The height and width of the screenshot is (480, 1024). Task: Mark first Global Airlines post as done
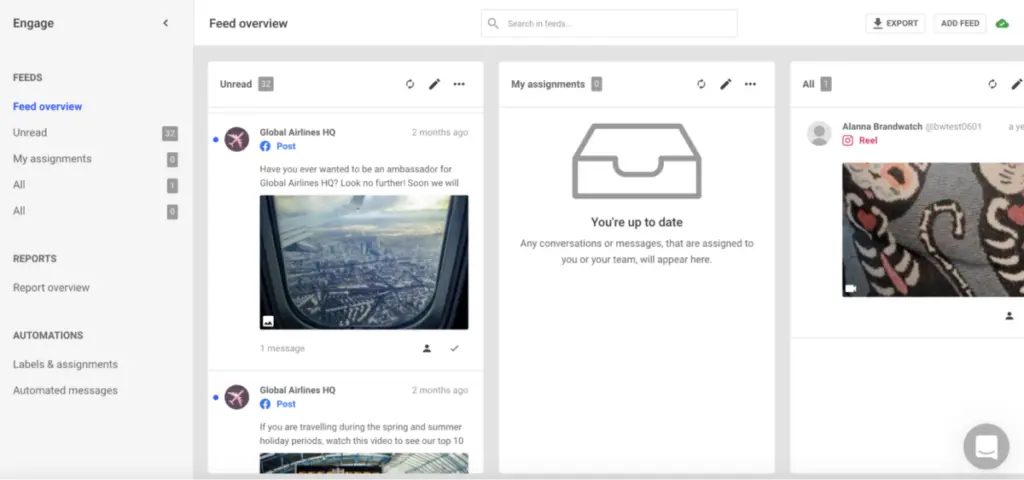point(454,348)
